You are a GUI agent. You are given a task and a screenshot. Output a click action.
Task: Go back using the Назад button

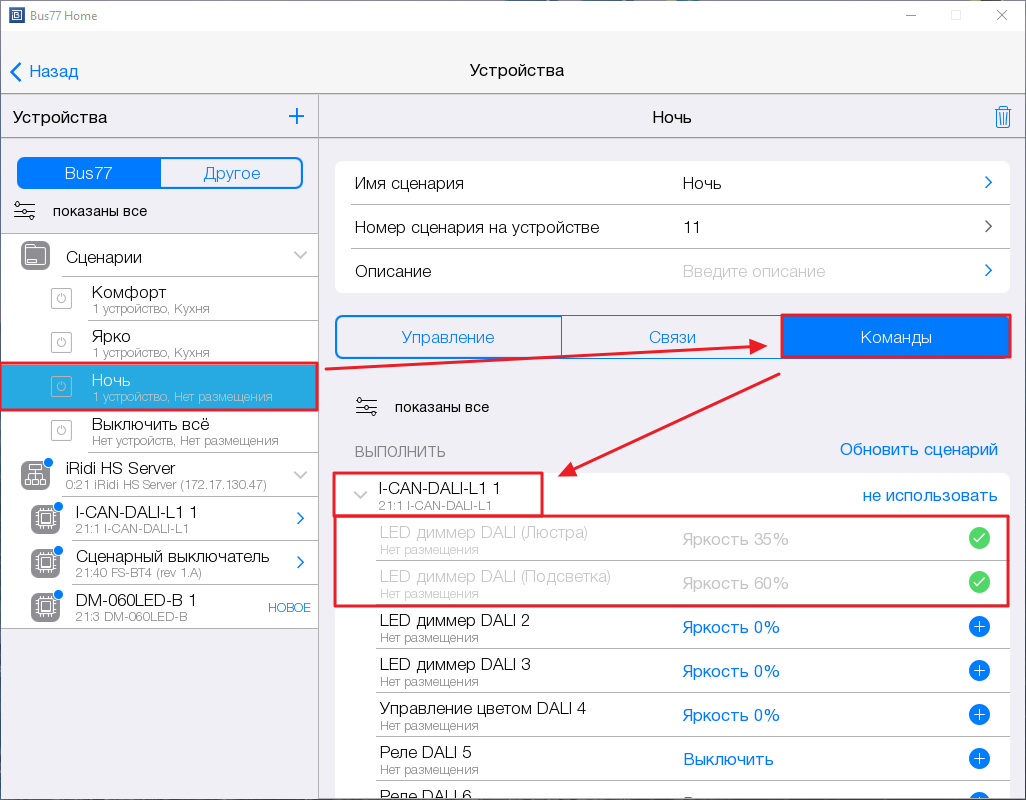44,71
